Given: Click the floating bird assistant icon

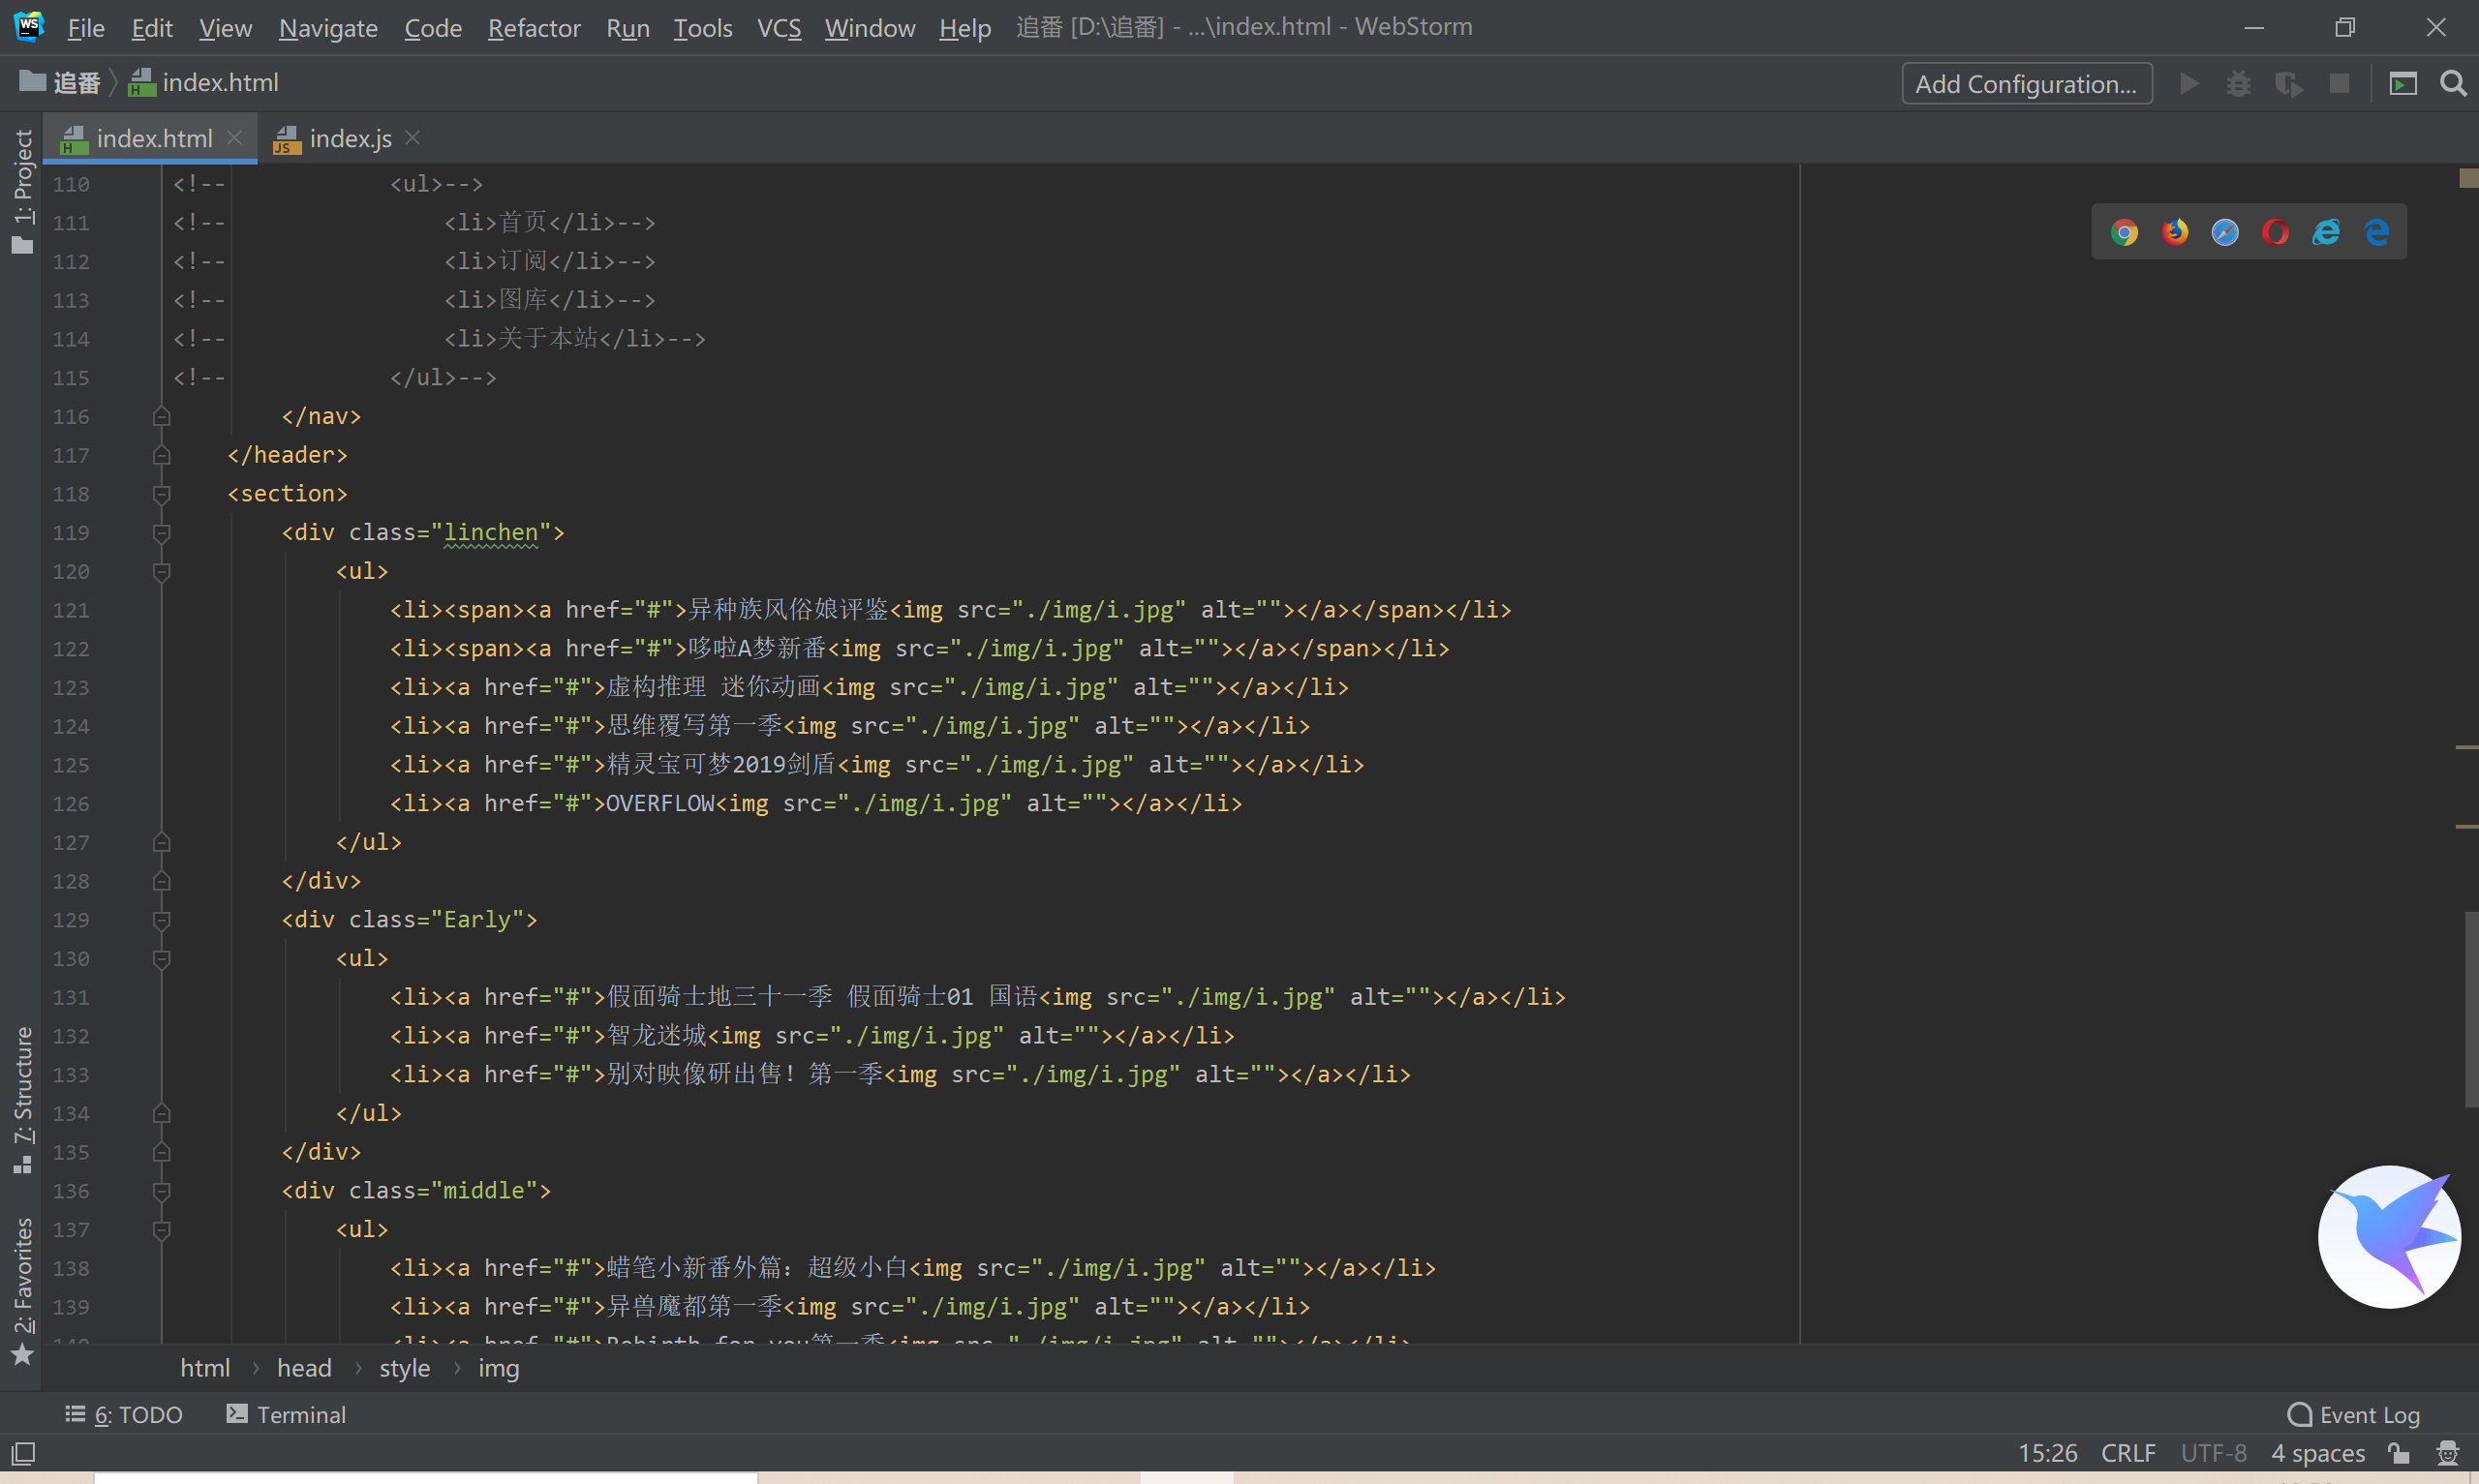Looking at the screenshot, I should pyautogui.click(x=2389, y=1237).
